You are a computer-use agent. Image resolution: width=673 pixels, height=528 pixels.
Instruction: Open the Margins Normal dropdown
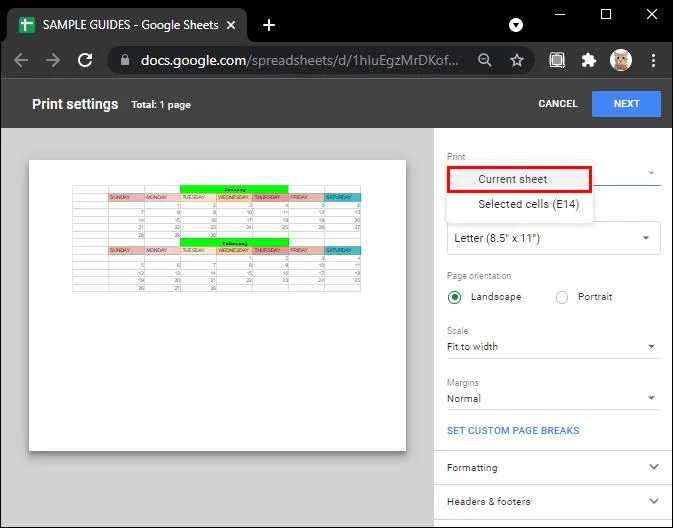(x=554, y=398)
